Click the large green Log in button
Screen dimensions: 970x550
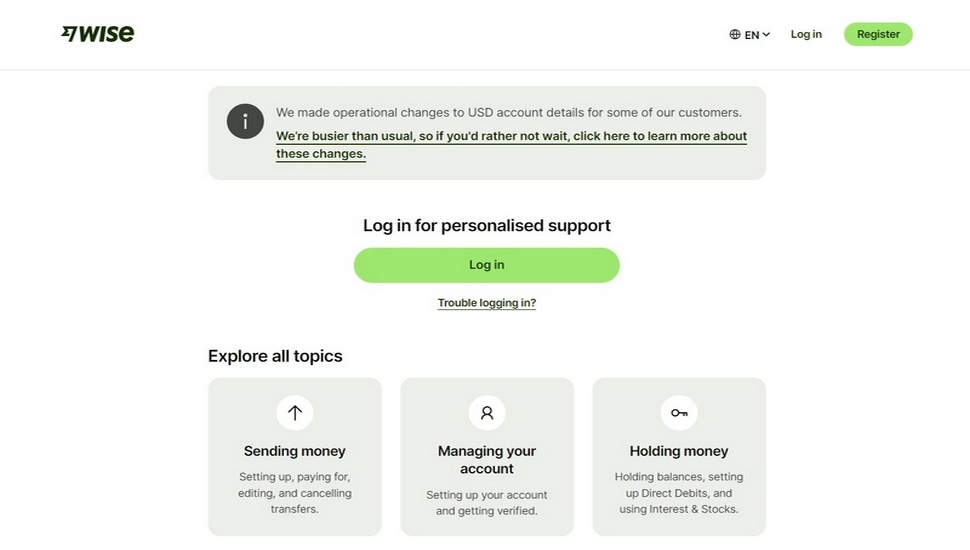(x=487, y=265)
